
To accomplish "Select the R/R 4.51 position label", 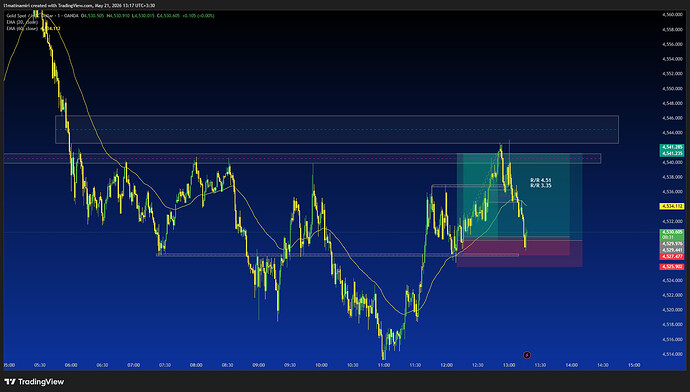I will [x=540, y=180].
